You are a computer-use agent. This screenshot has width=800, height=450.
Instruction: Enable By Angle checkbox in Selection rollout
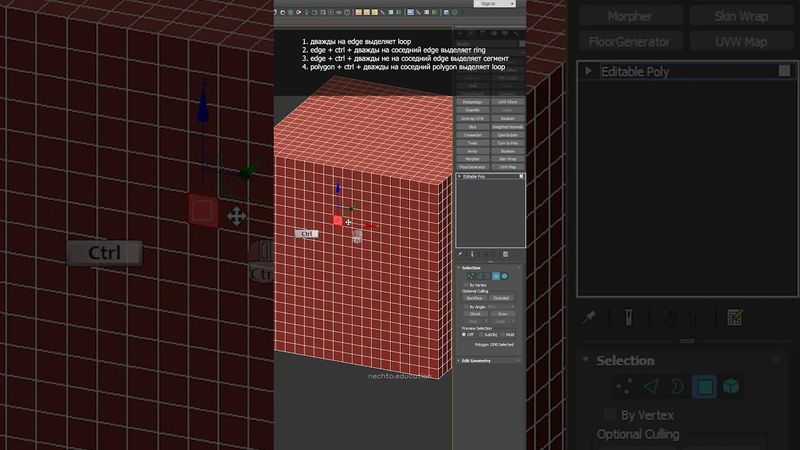[x=466, y=306]
